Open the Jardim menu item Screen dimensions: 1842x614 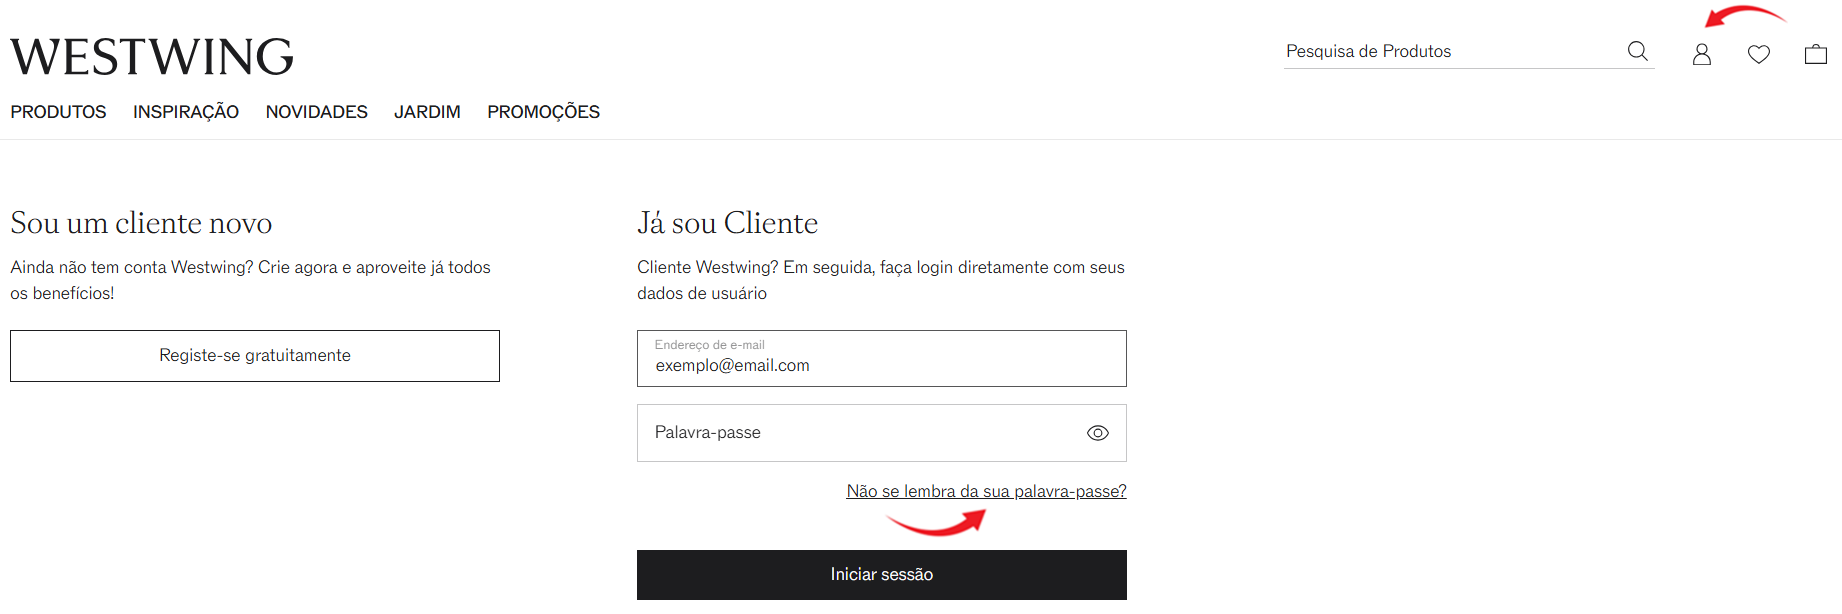pos(427,112)
